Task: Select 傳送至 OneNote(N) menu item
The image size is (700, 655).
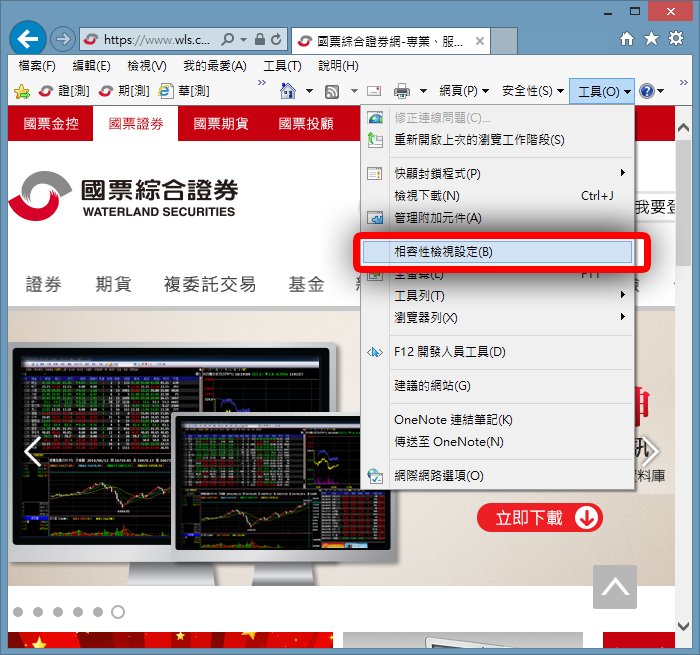Action: (497, 442)
